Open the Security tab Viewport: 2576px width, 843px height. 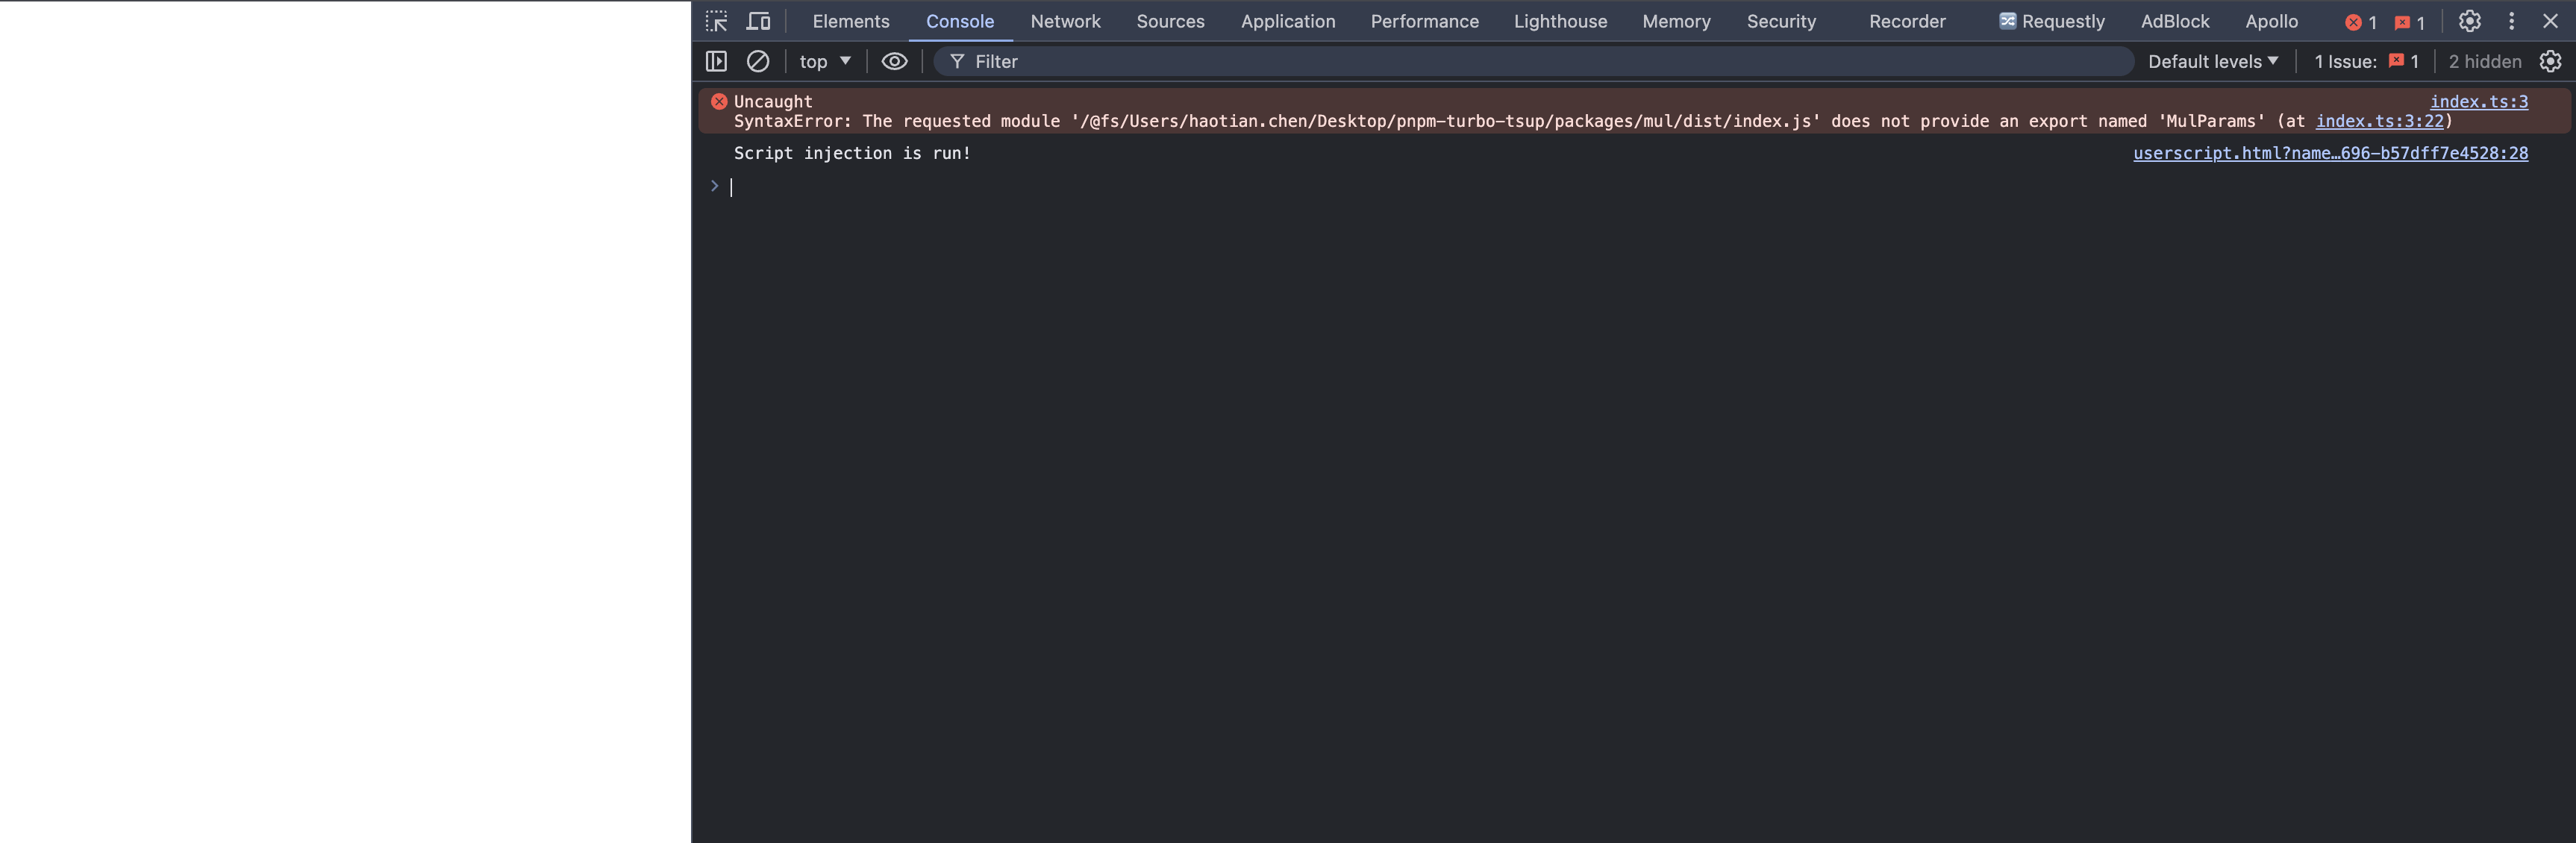click(1781, 21)
